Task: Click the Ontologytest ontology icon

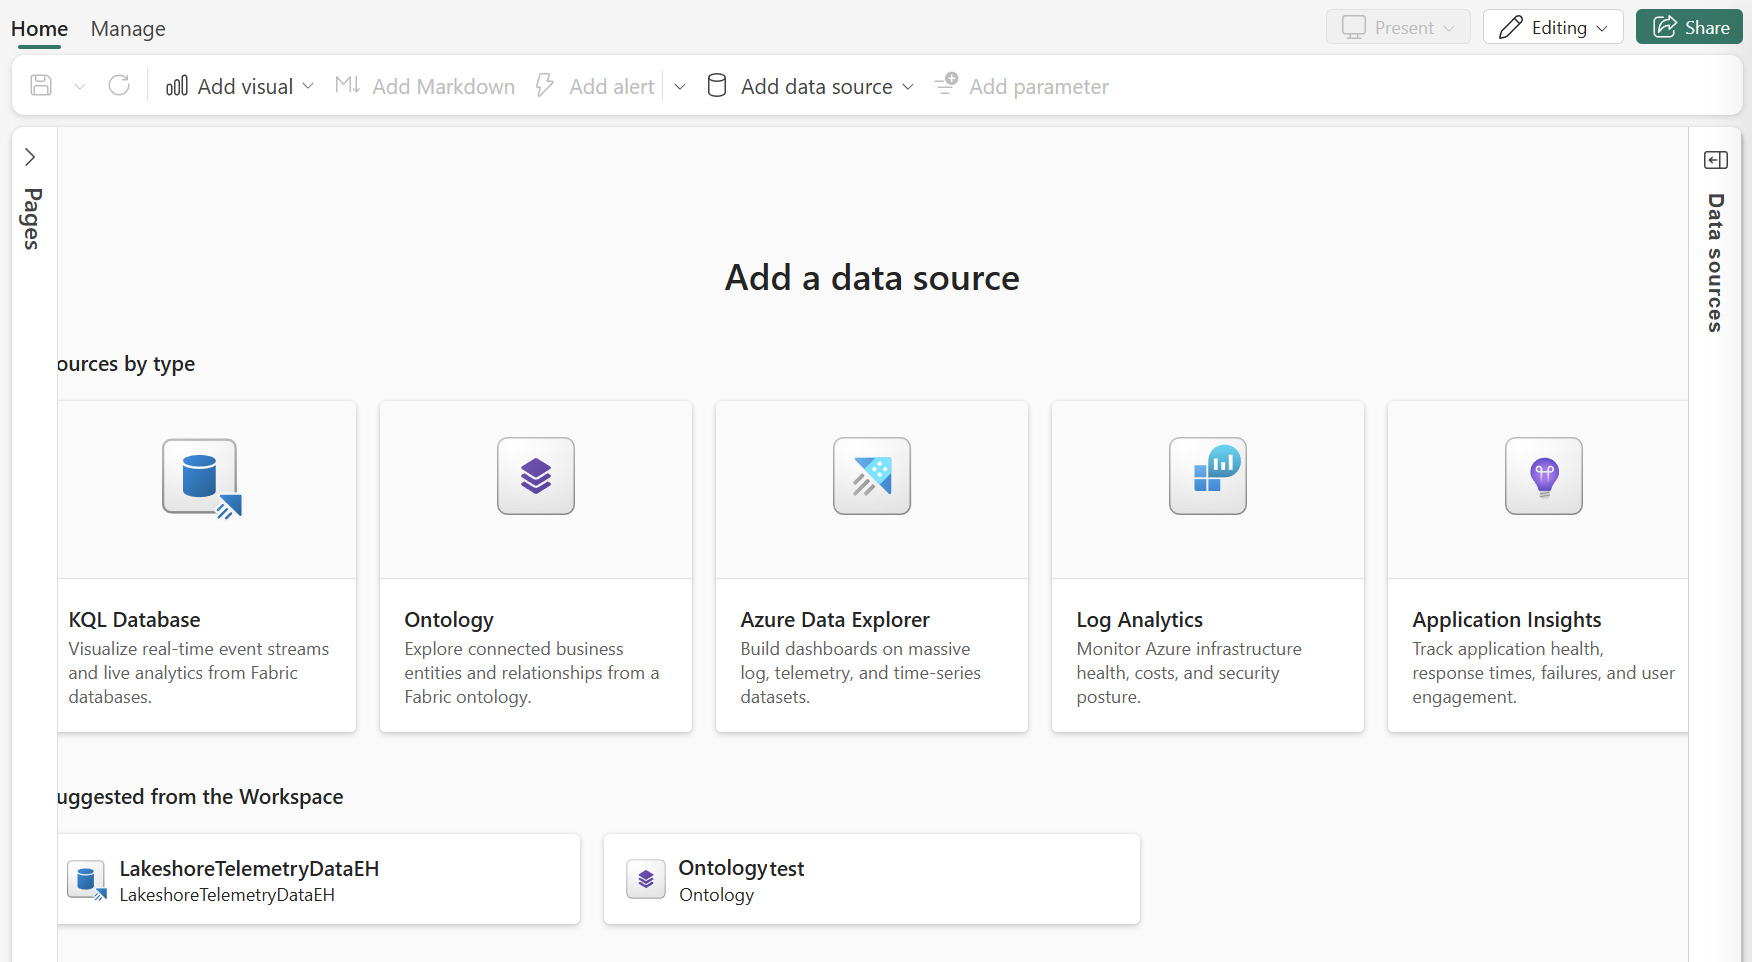Action: [x=646, y=879]
